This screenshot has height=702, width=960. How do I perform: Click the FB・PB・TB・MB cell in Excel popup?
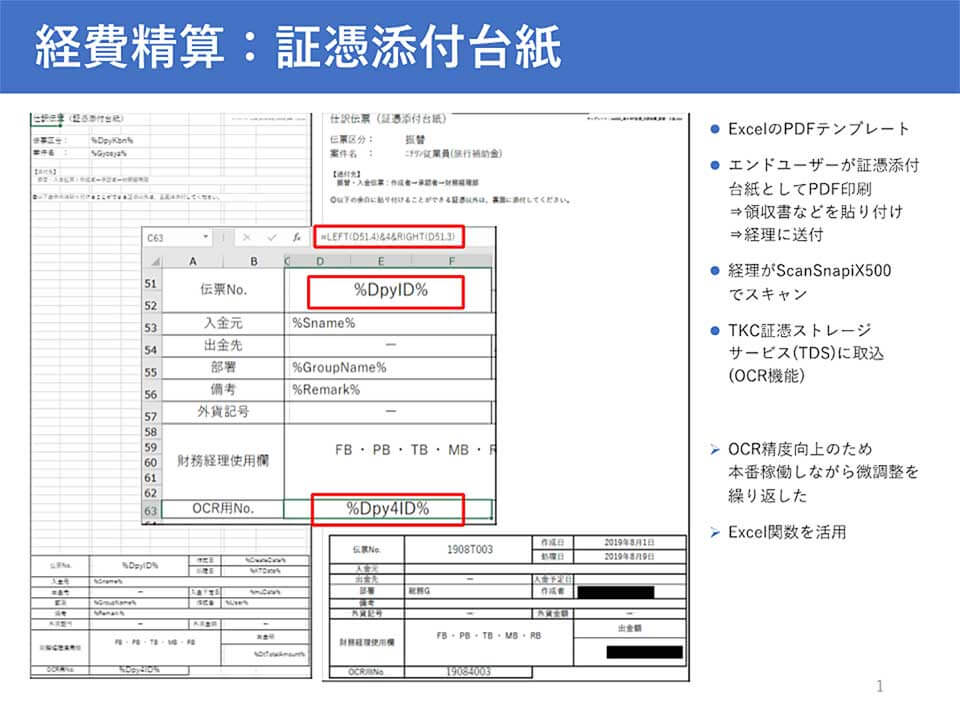point(389,460)
